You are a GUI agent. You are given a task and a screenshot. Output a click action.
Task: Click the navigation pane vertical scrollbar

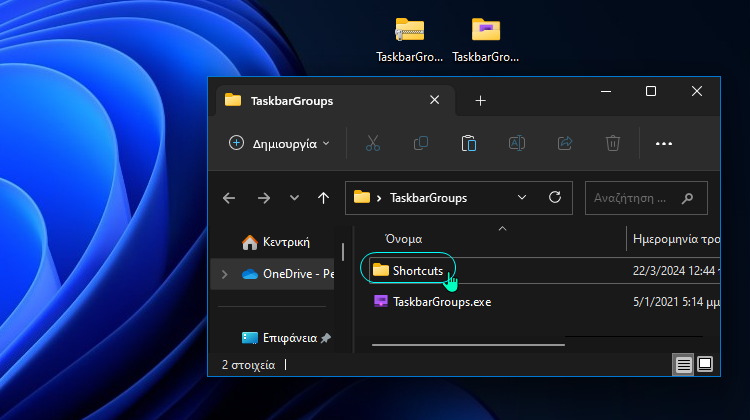point(343,252)
